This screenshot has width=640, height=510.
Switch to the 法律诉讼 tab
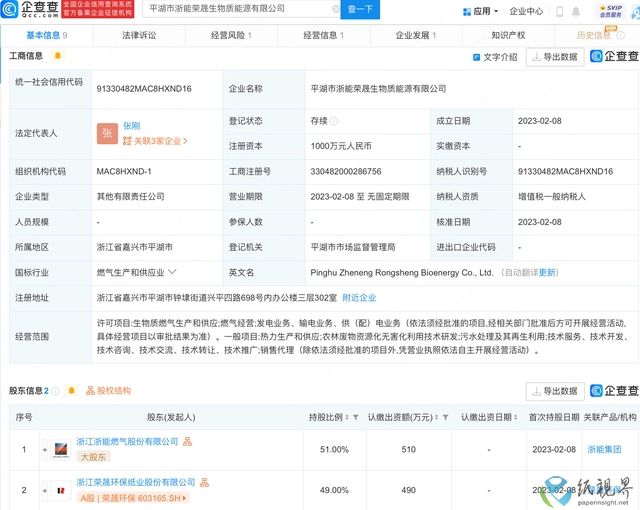139,35
